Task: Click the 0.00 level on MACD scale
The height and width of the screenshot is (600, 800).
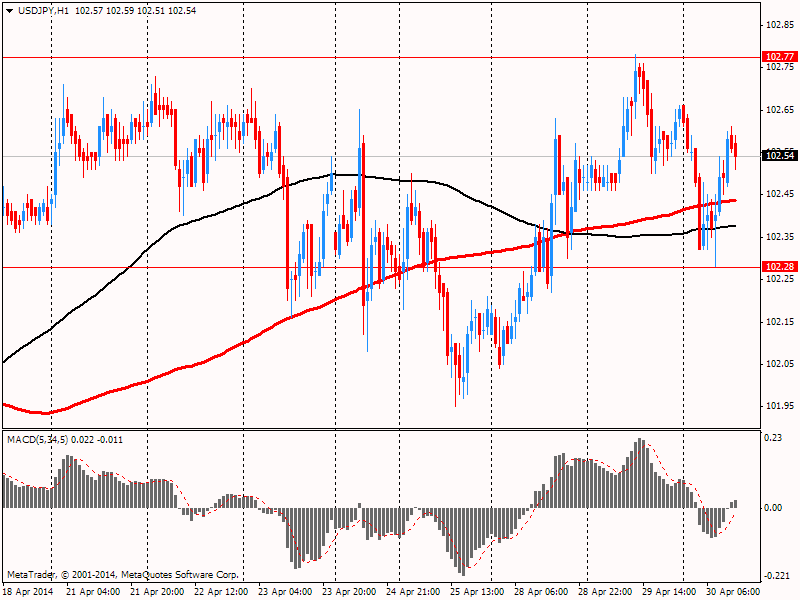Action: tap(773, 508)
